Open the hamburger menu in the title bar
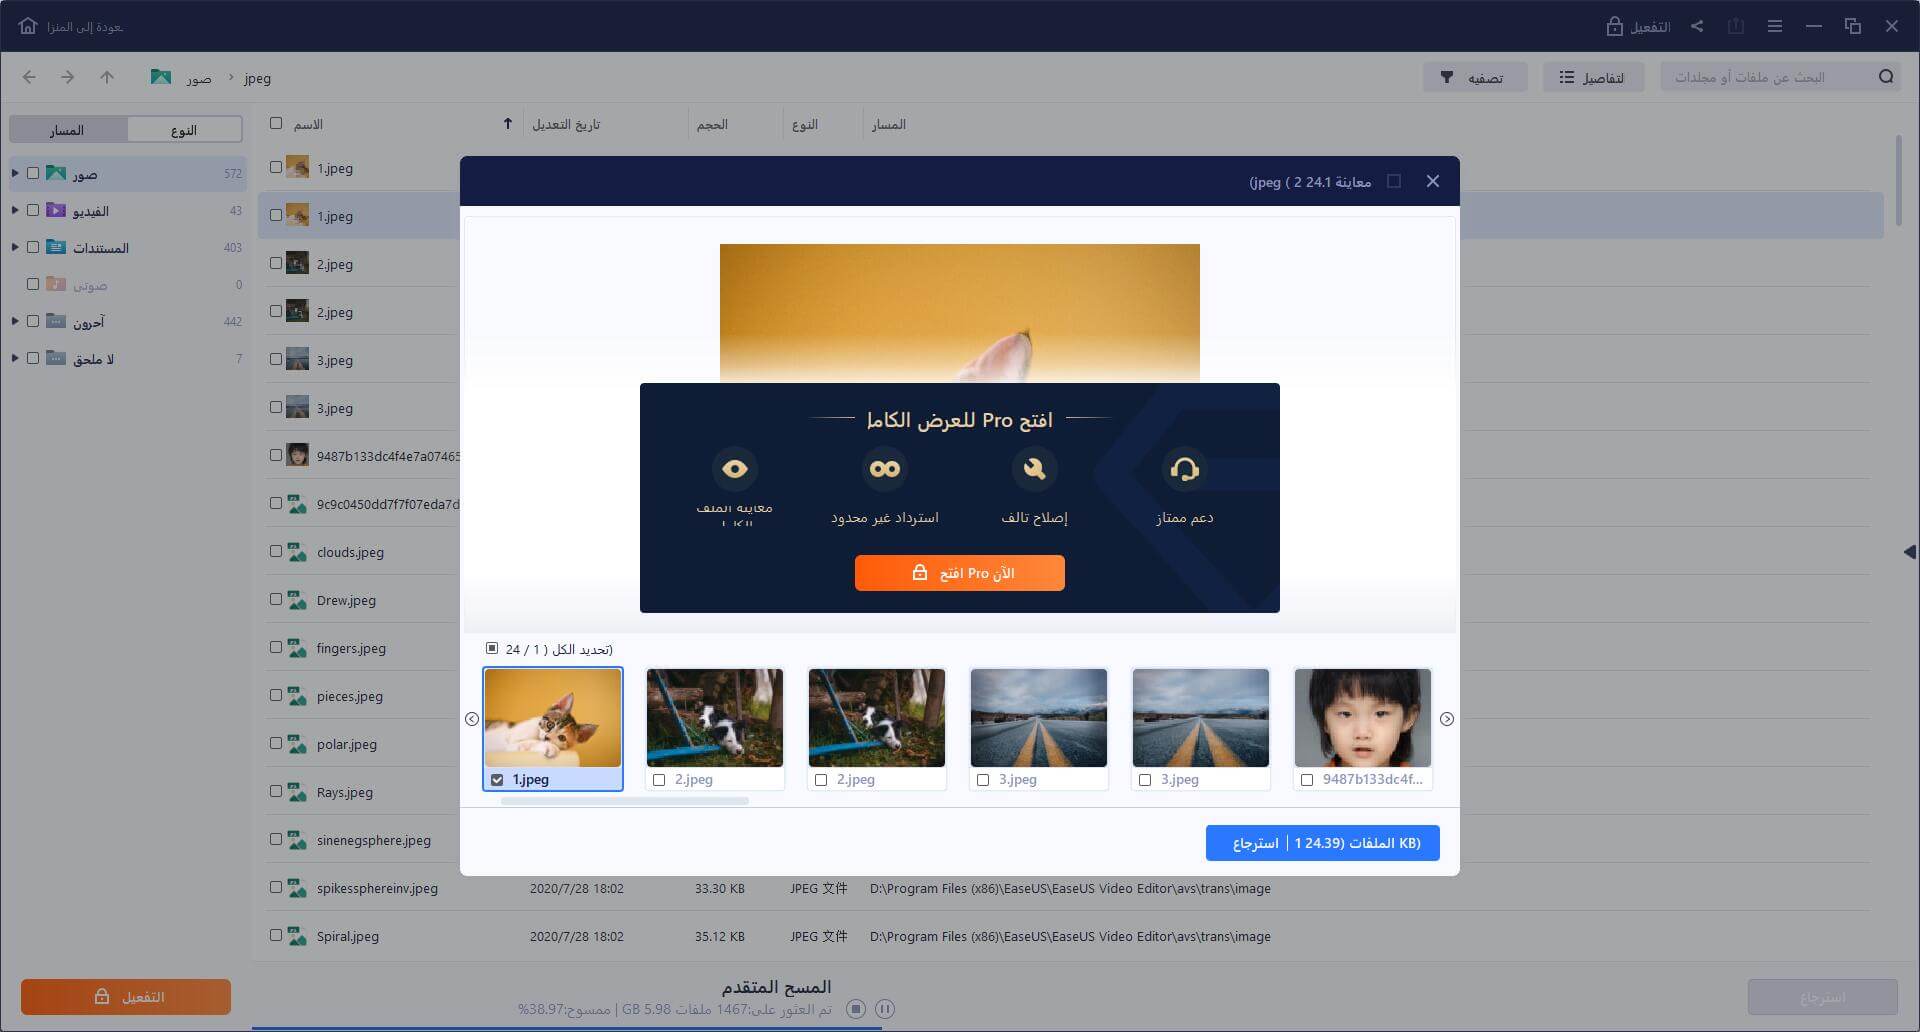This screenshot has width=1920, height=1032. (1775, 26)
